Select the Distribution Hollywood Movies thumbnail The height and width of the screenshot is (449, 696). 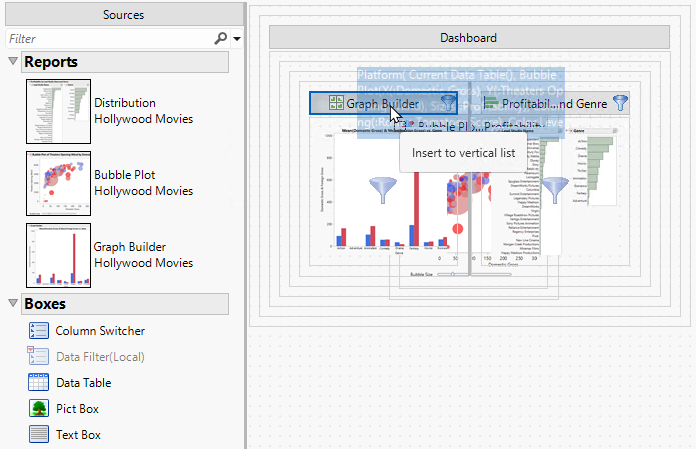pyautogui.click(x=58, y=111)
